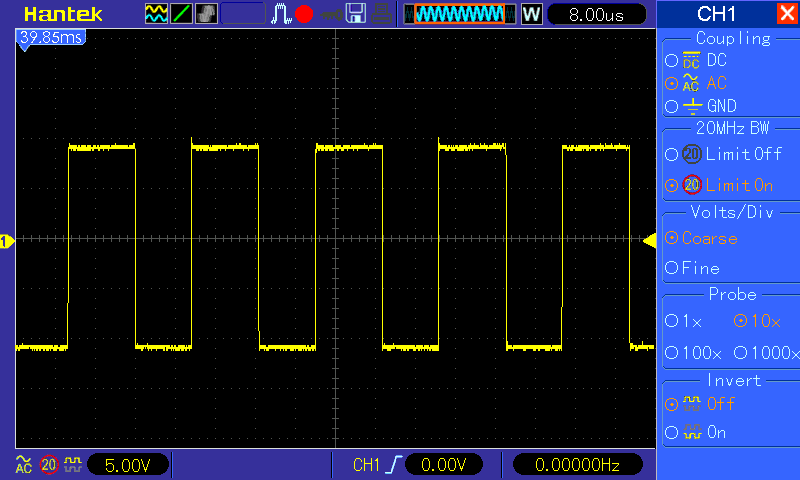Viewport: 800px width, 480px height.
Task: Turn bandwidth Limit Off
Action: point(723,154)
